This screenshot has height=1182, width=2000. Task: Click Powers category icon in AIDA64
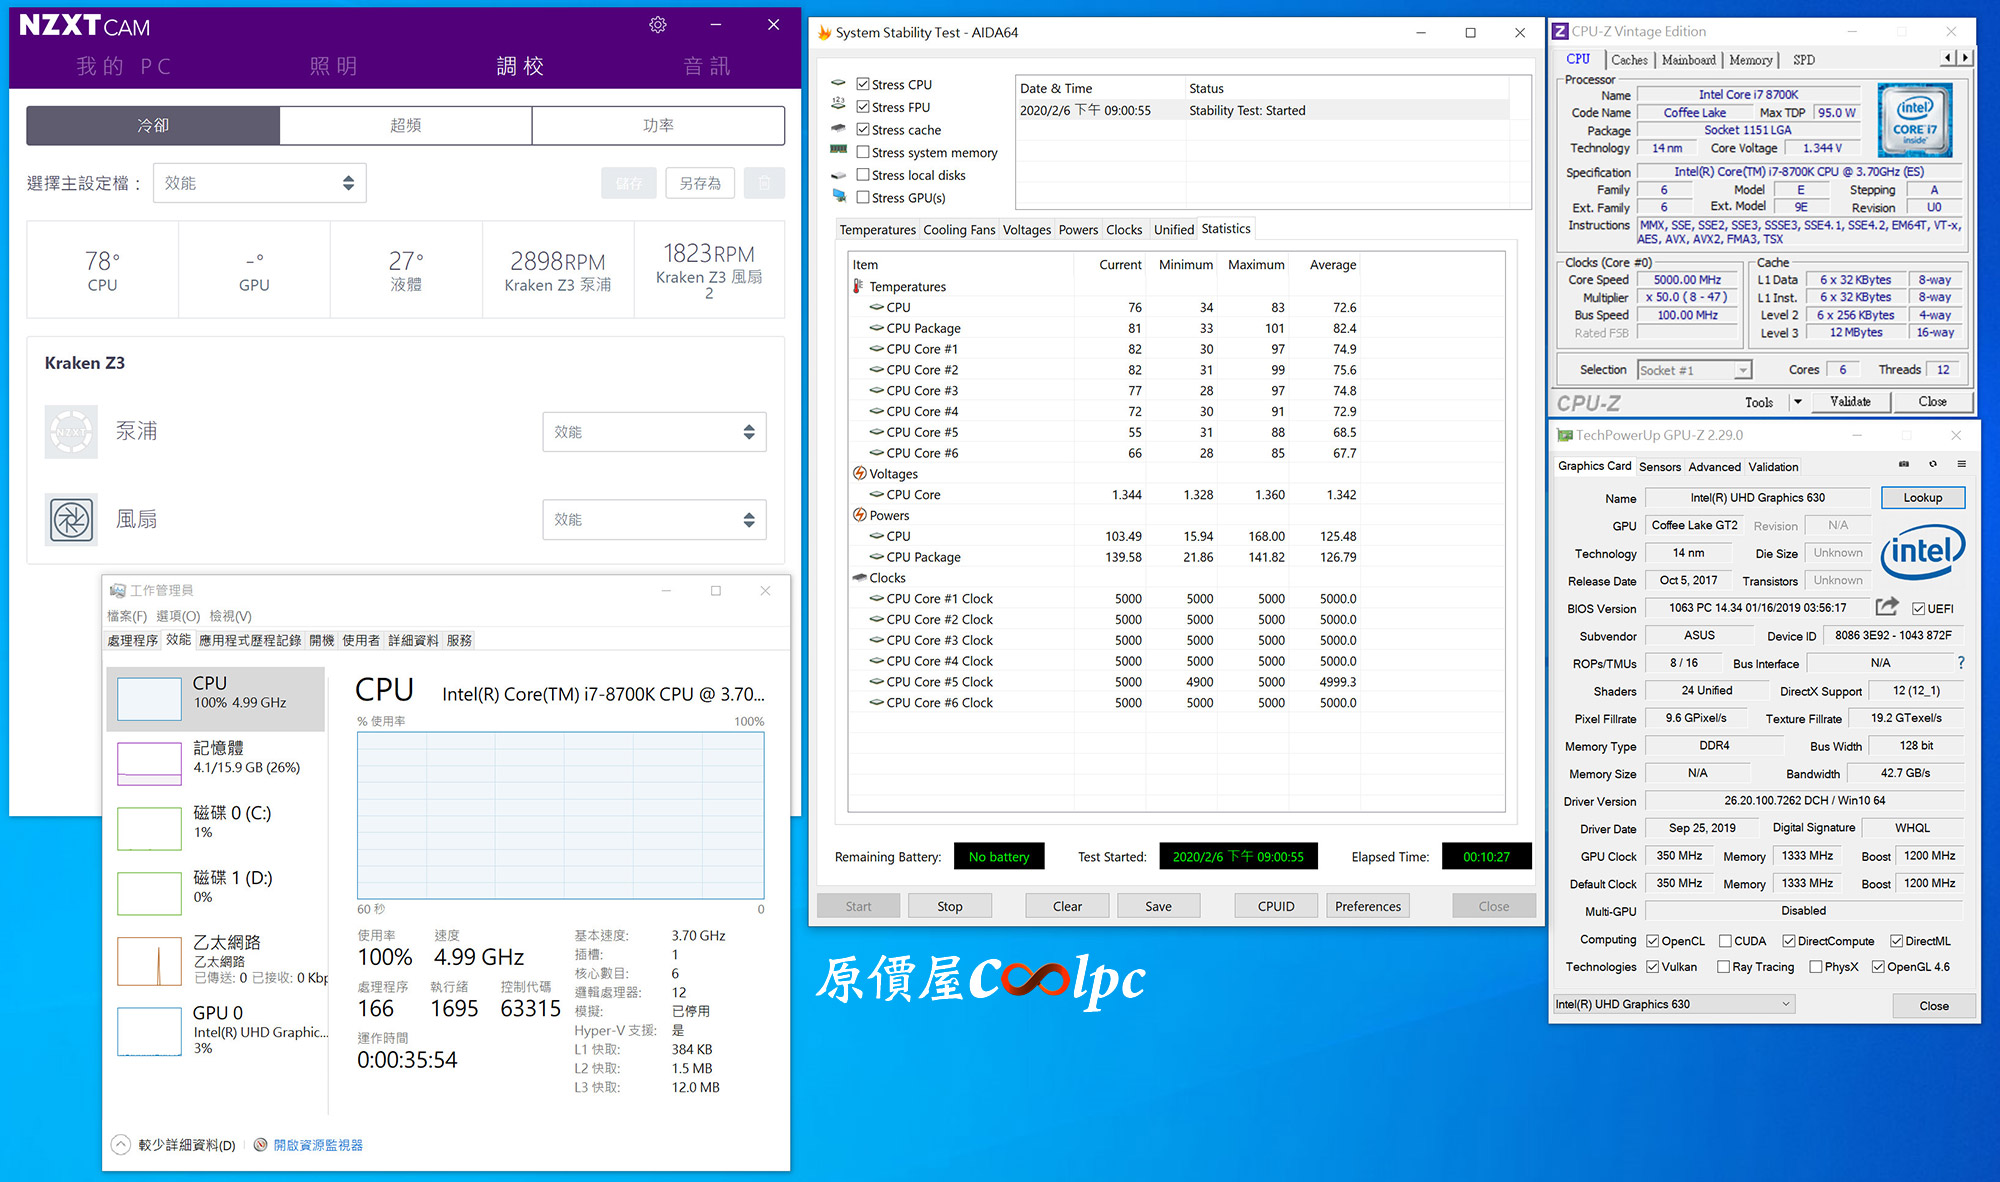click(859, 515)
